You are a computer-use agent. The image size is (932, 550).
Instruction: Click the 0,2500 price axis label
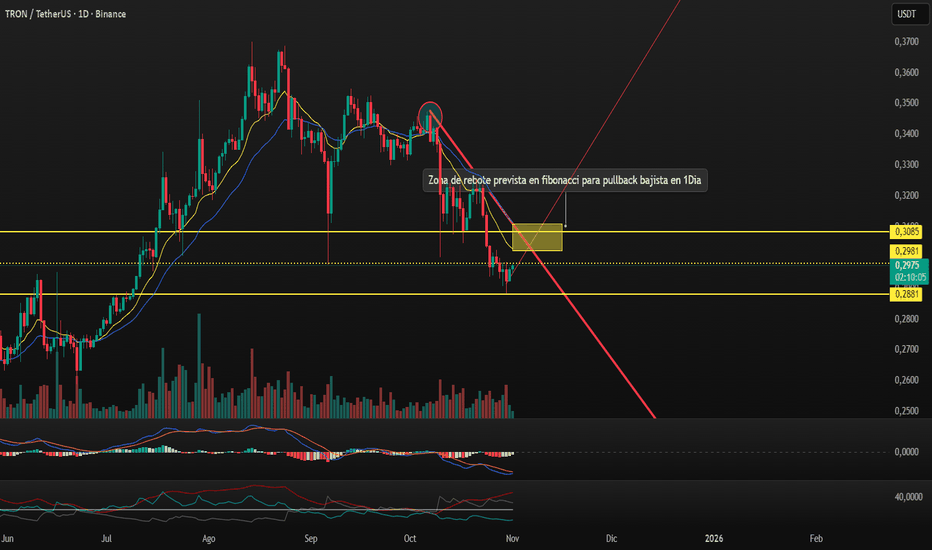pos(906,411)
